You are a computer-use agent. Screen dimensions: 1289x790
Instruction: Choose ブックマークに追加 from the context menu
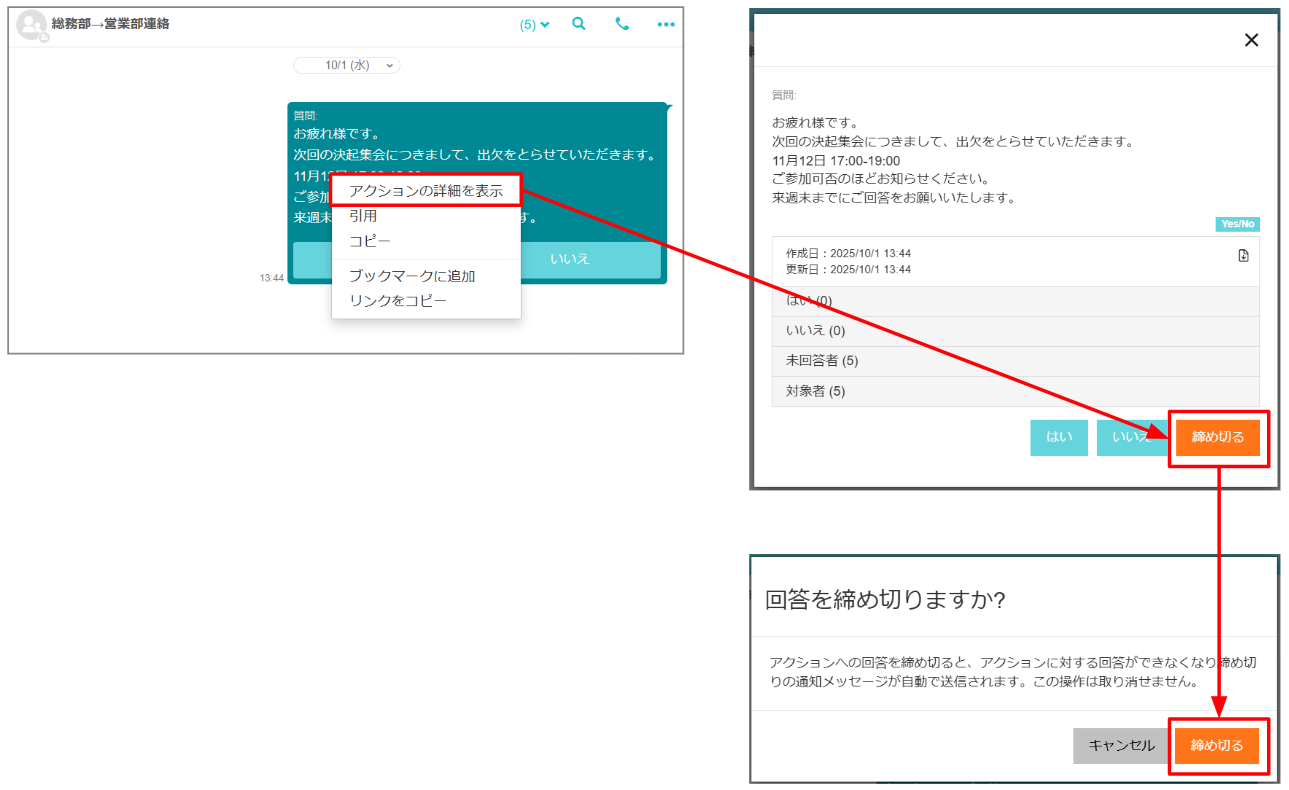tap(412, 276)
